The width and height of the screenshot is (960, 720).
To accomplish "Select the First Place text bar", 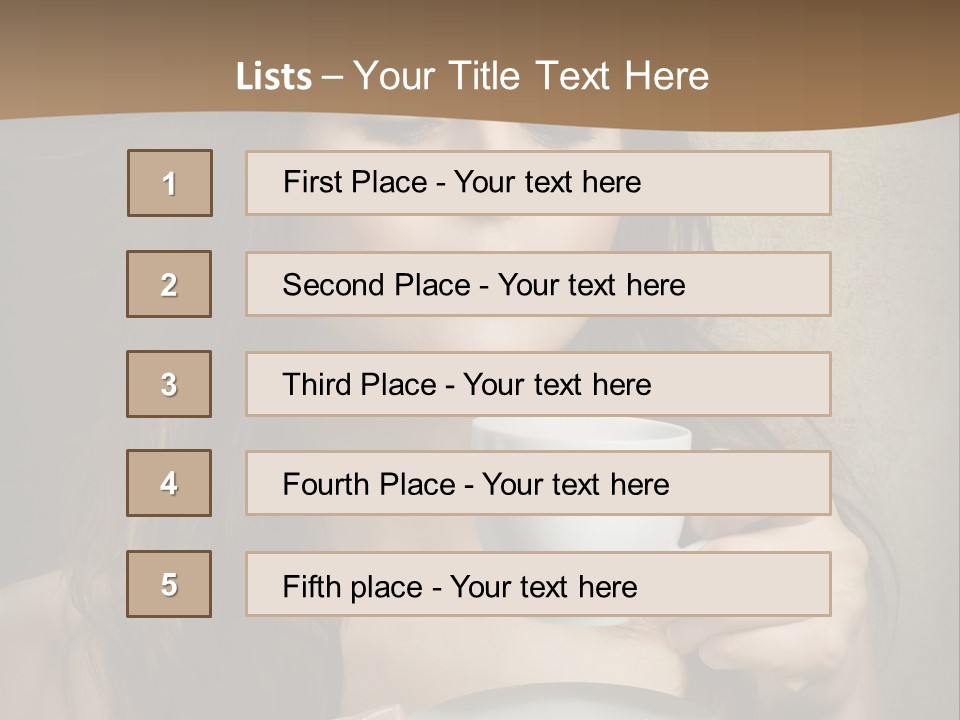I will coord(538,183).
